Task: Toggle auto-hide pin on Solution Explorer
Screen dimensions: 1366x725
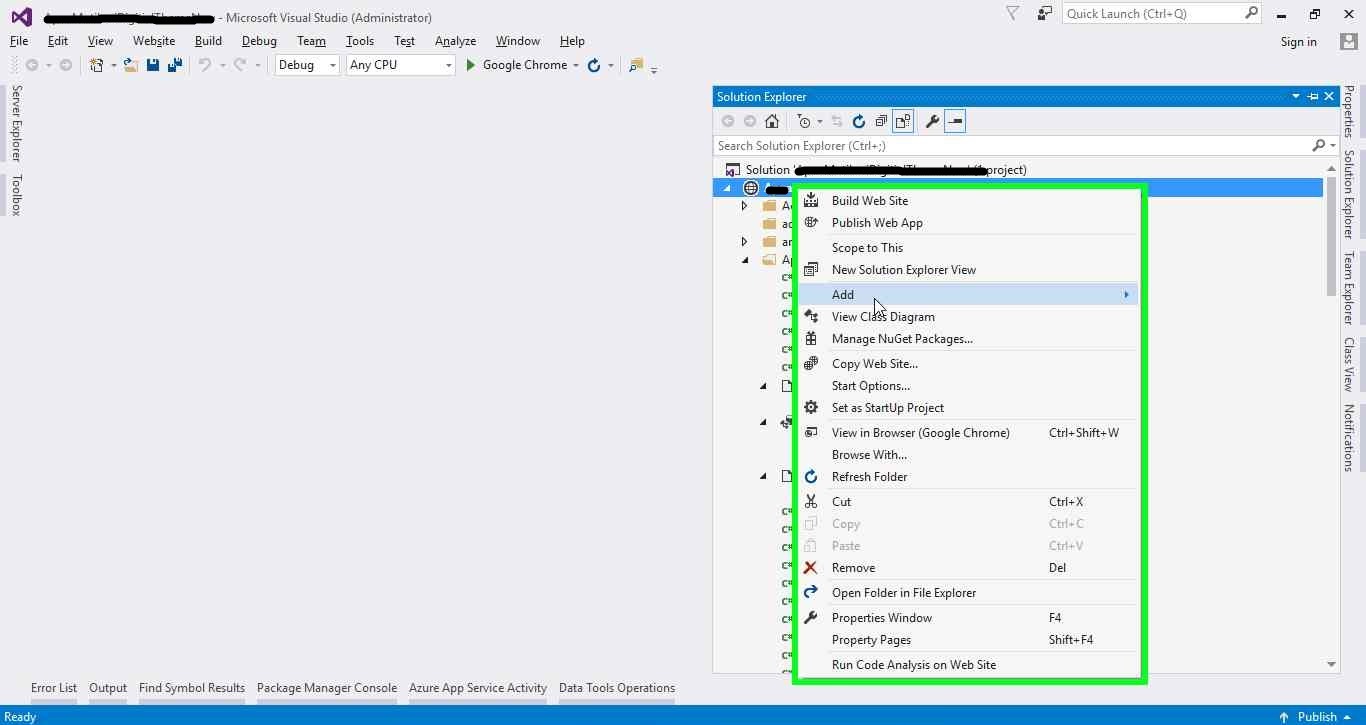Action: (1313, 96)
